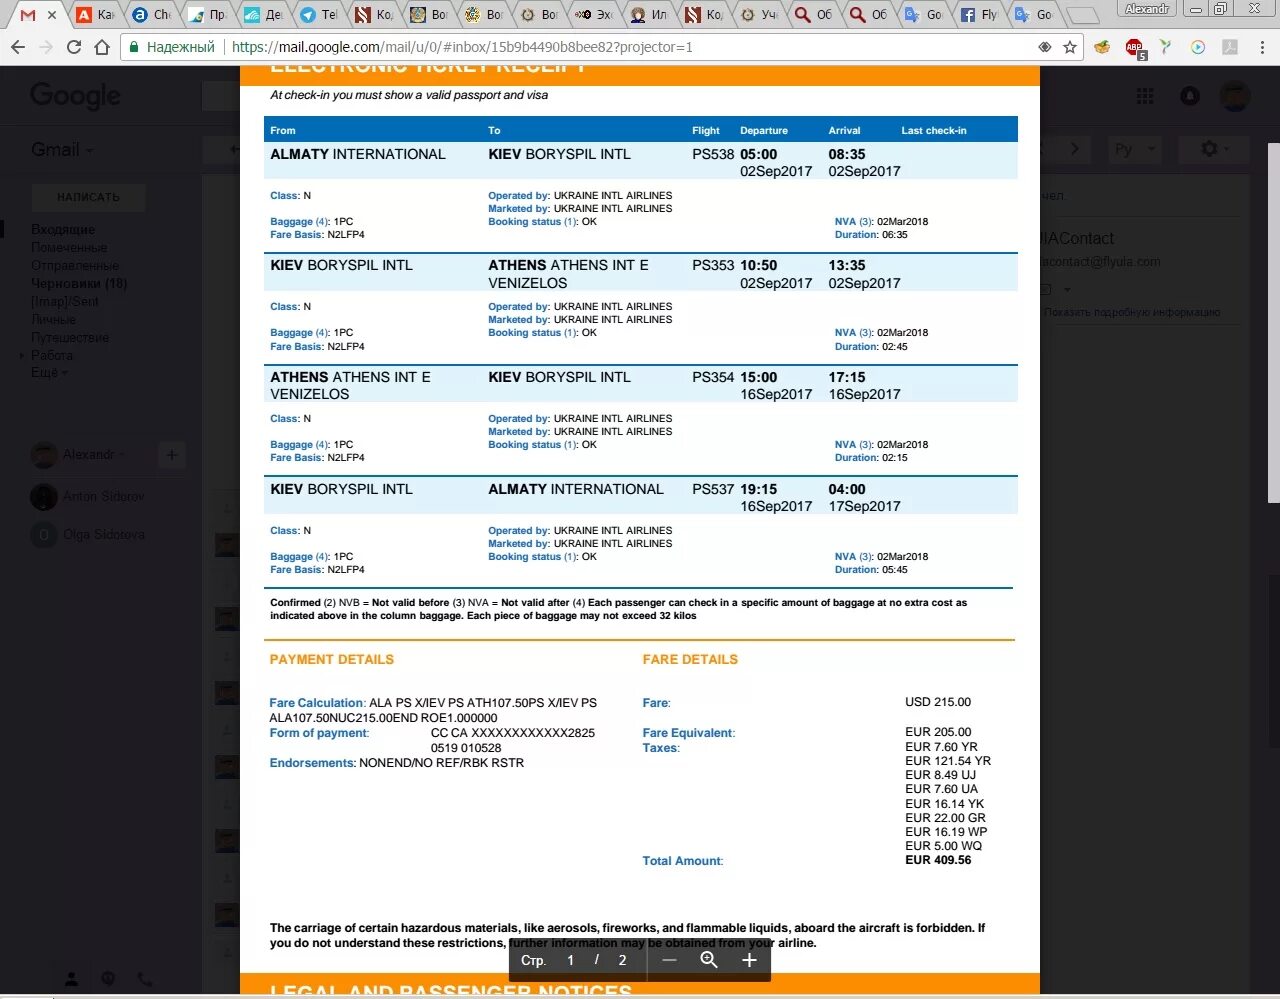
Task: Open the Chrome menu with three dots
Action: 1263,47
